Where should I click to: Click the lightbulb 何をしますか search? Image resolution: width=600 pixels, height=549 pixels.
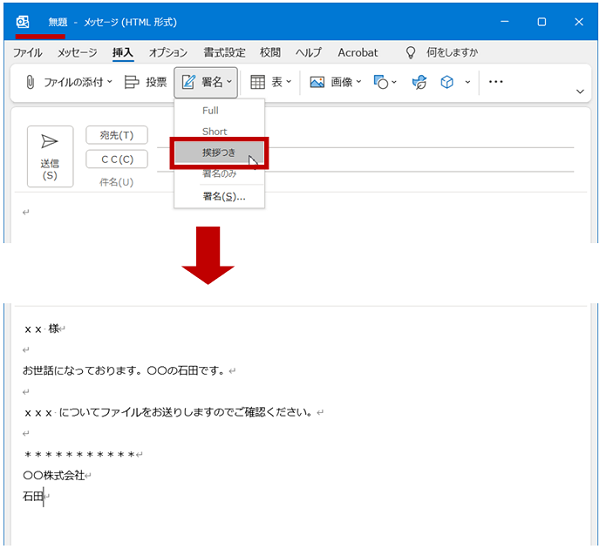point(410,52)
